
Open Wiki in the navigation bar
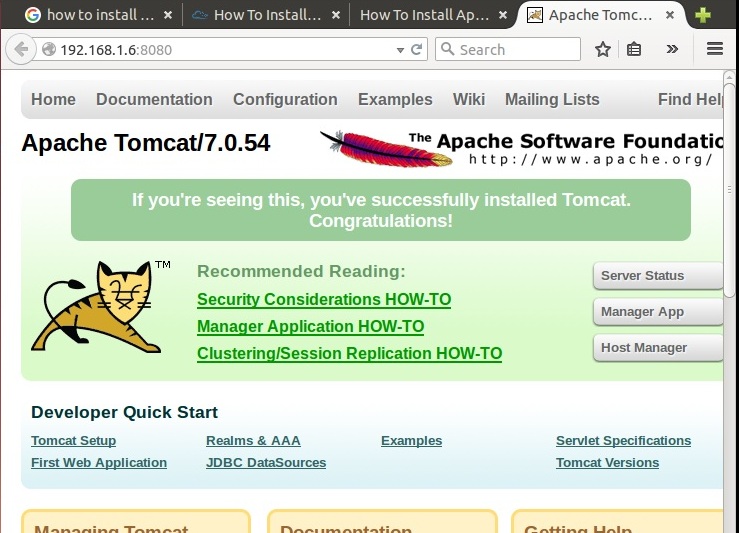pyautogui.click(x=469, y=99)
